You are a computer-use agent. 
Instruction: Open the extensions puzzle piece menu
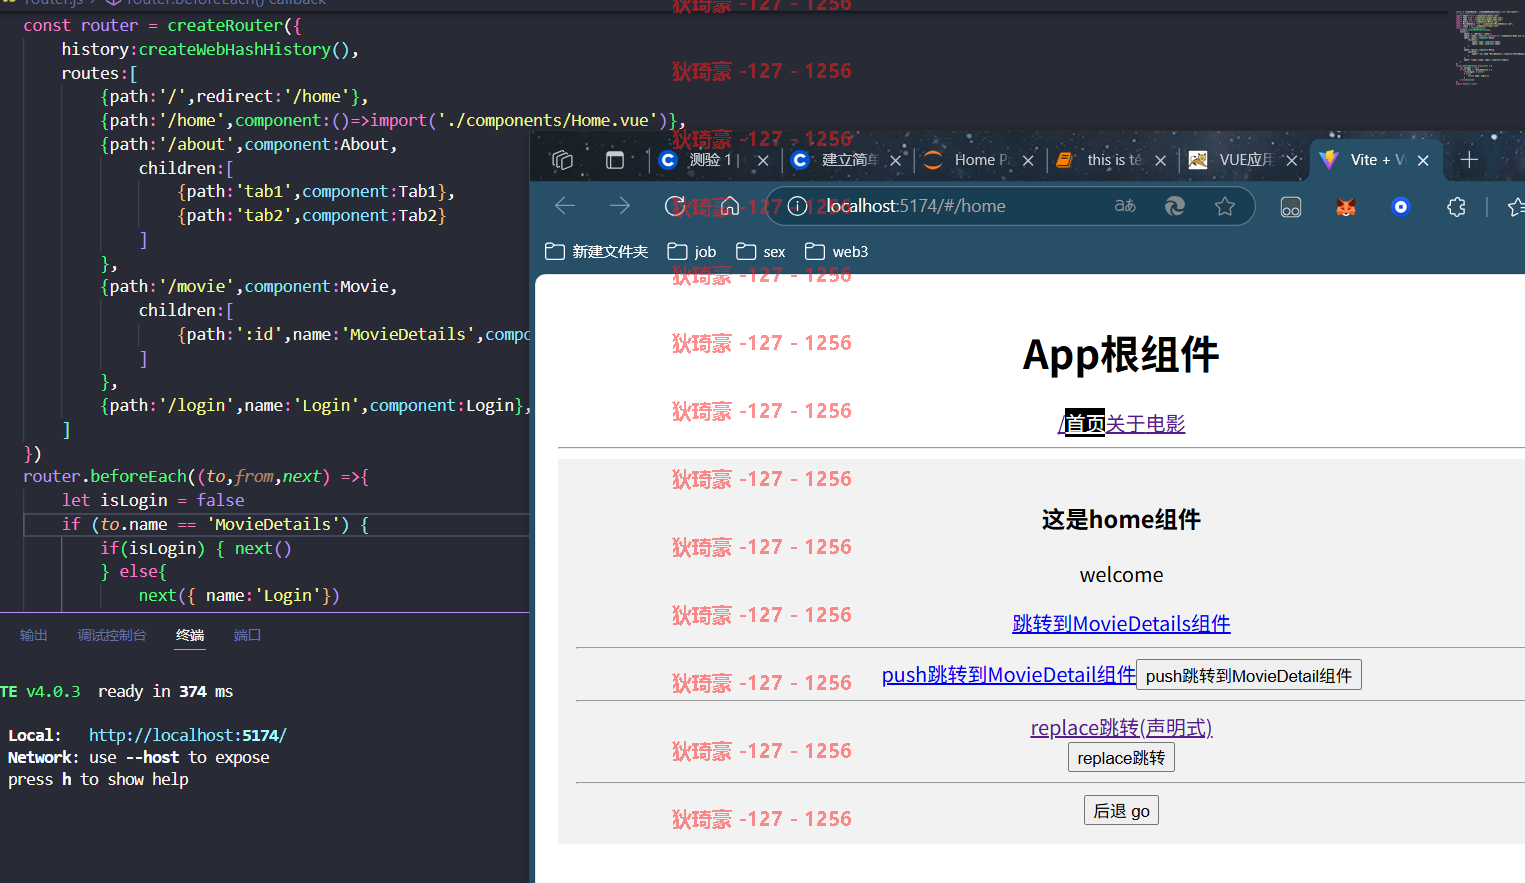(1456, 207)
